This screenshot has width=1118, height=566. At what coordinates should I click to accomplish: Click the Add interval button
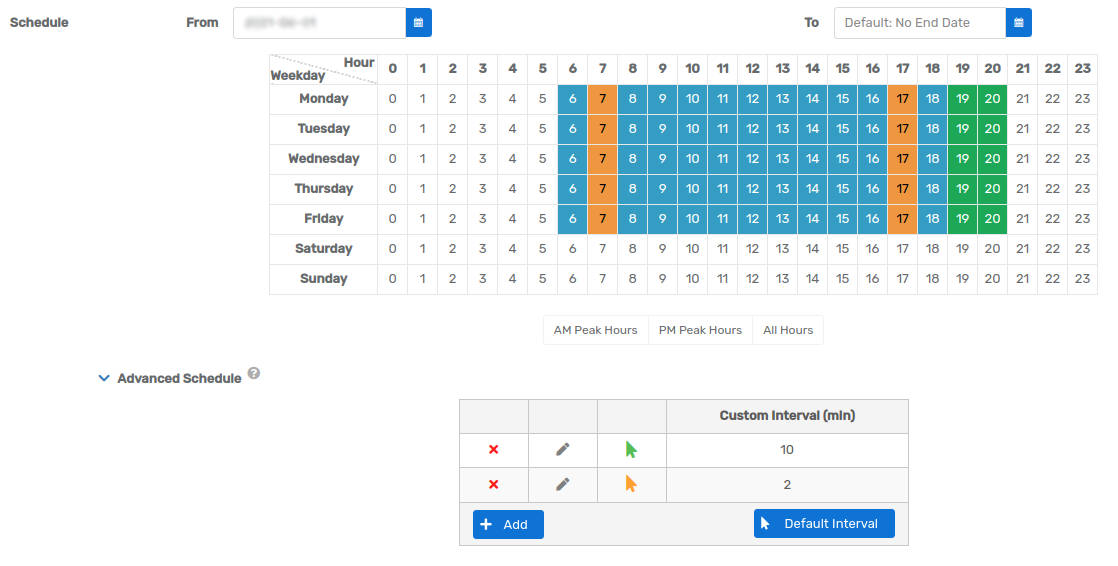point(508,525)
